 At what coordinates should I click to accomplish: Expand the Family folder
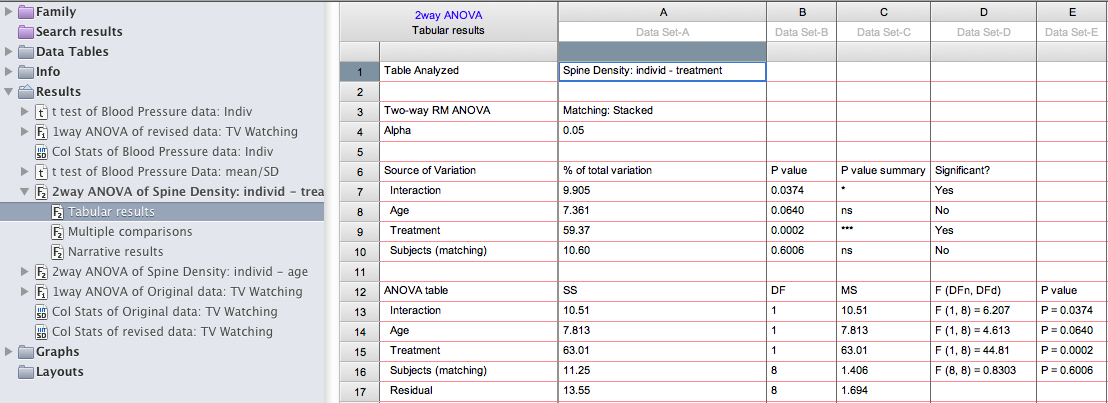point(9,12)
